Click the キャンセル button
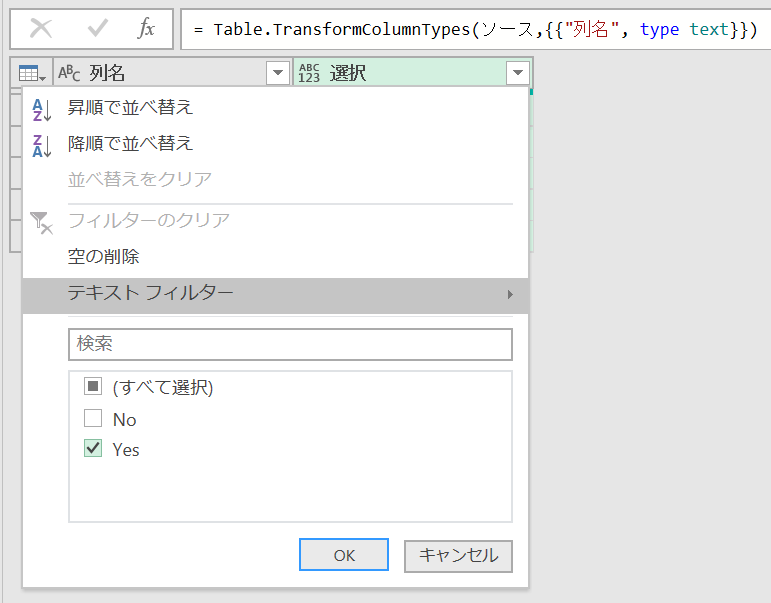 coord(458,556)
